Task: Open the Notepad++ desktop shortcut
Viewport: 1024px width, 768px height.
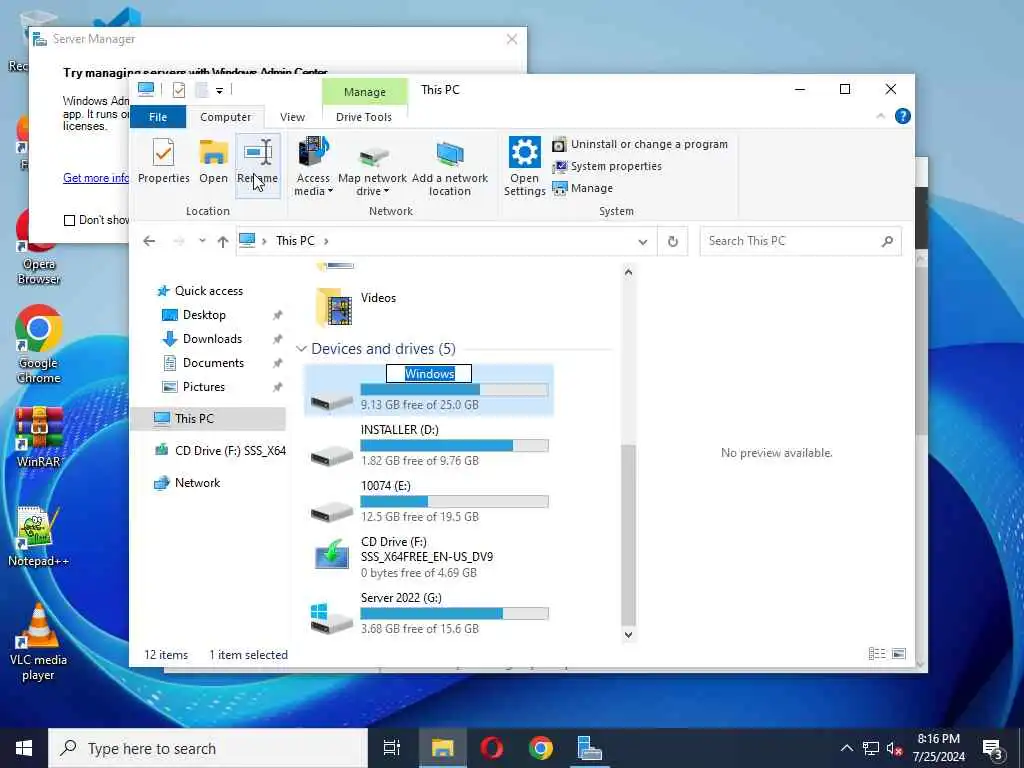Action: (x=39, y=536)
